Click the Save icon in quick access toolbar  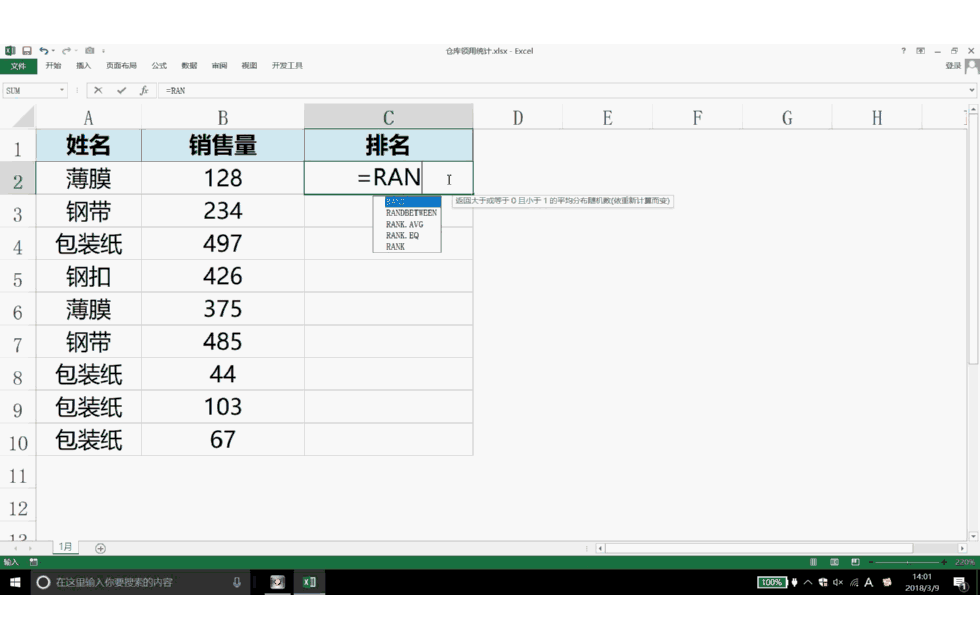[27, 51]
